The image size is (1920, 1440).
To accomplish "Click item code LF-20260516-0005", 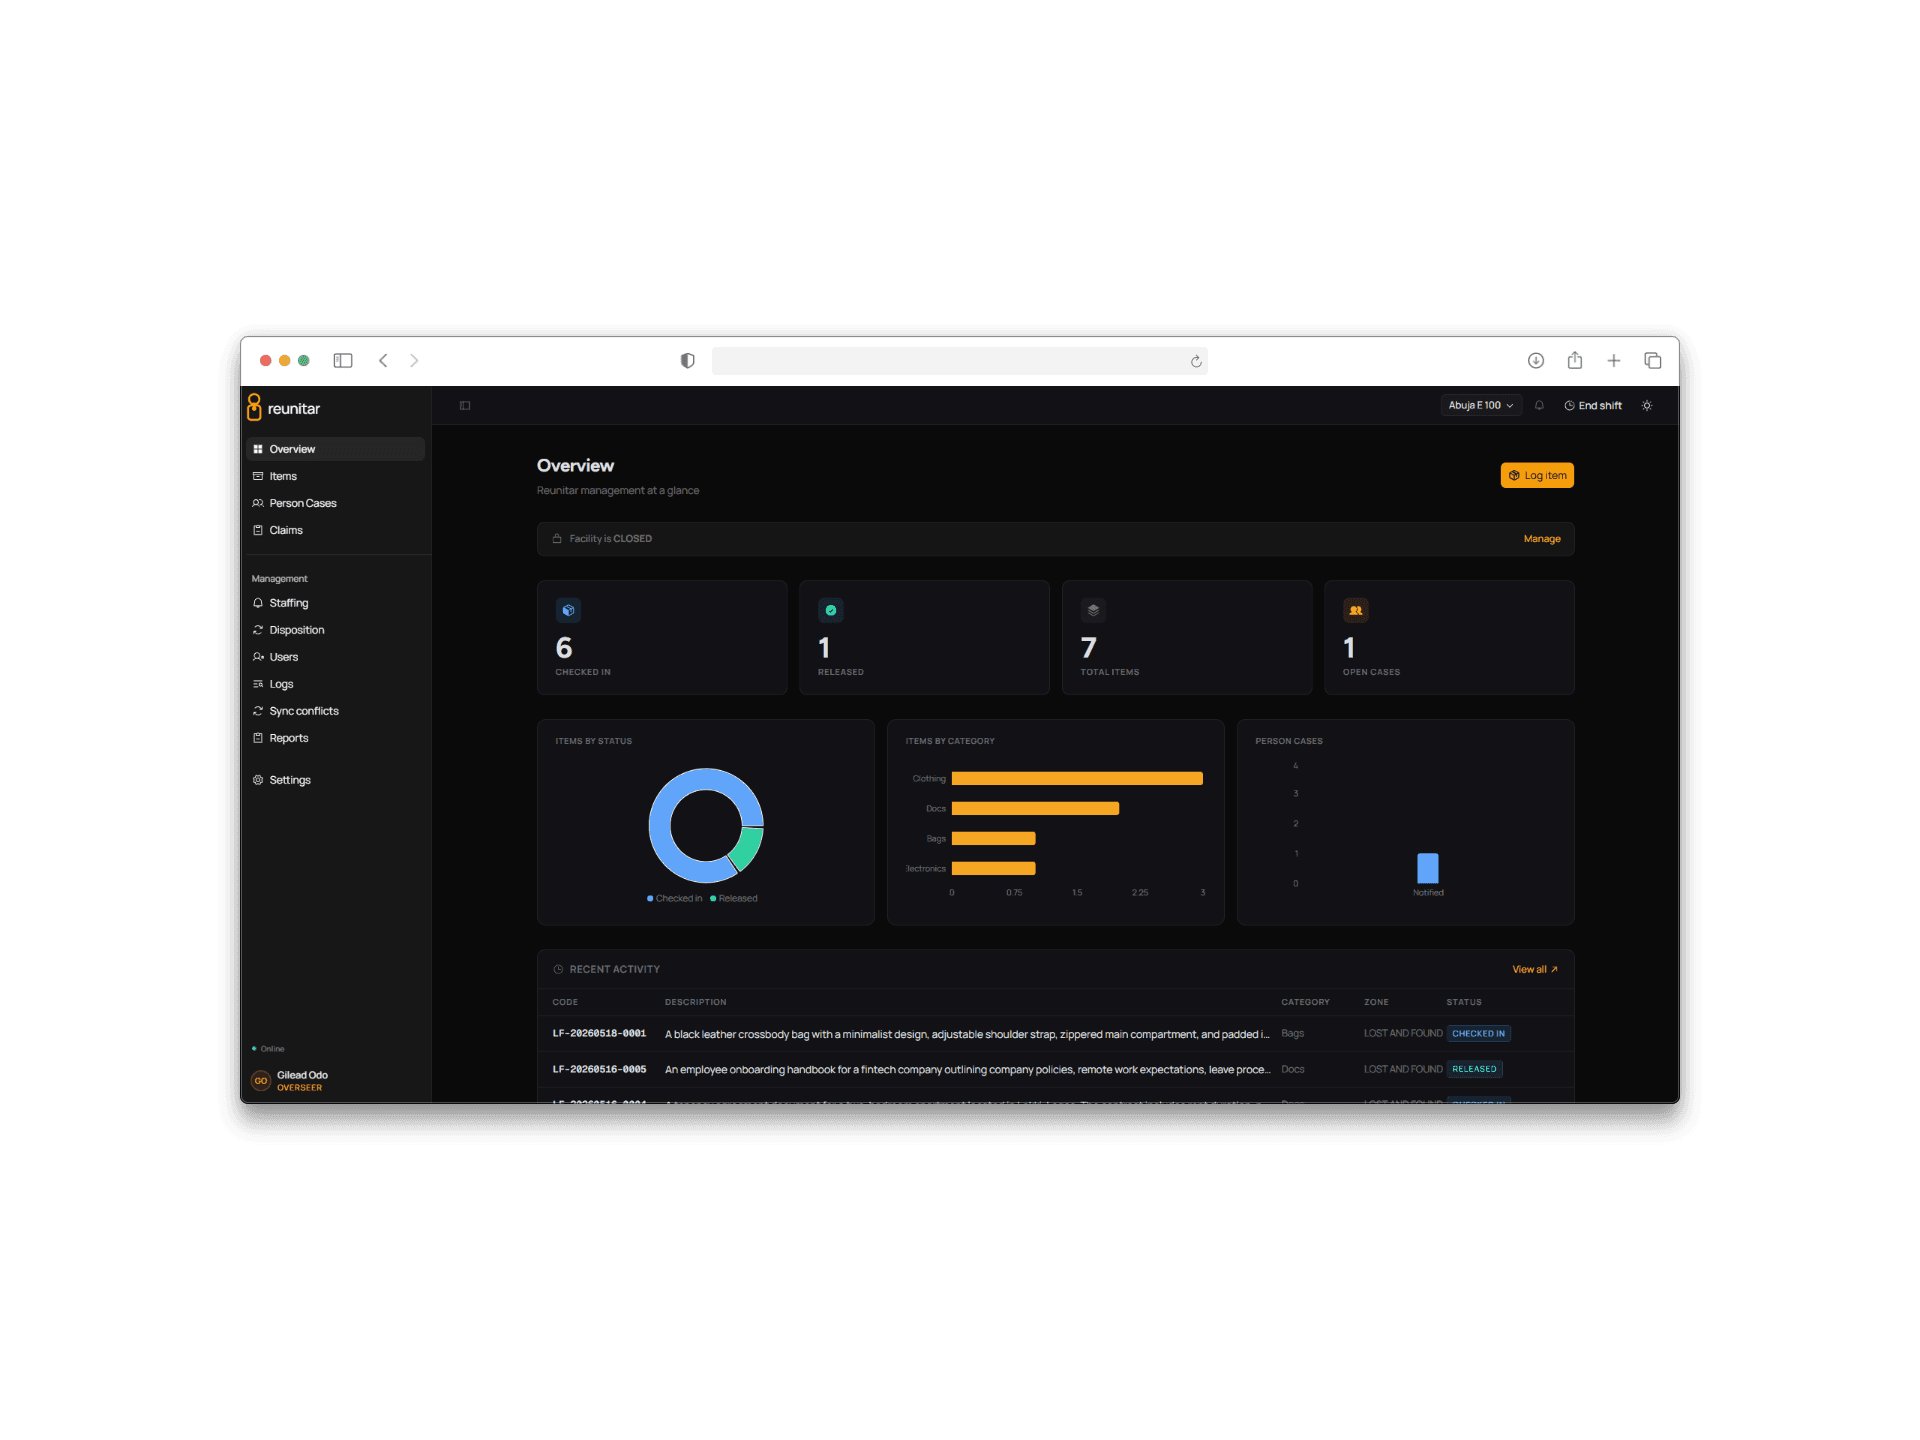I will 600,1069.
